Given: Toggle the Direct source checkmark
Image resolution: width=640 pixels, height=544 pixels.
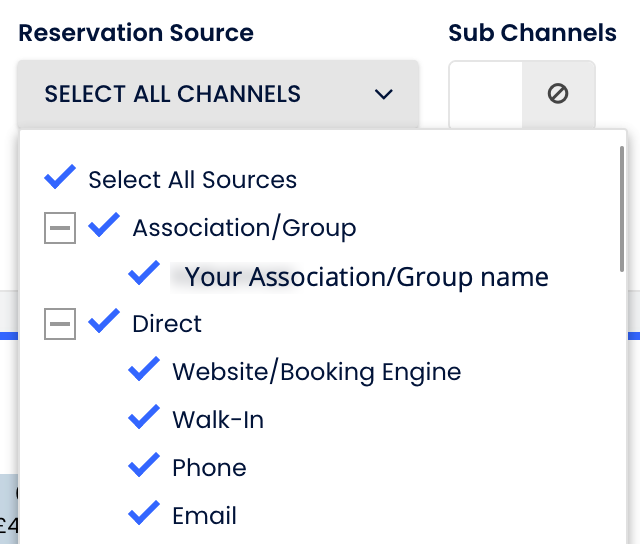Looking at the screenshot, I should [x=104, y=322].
